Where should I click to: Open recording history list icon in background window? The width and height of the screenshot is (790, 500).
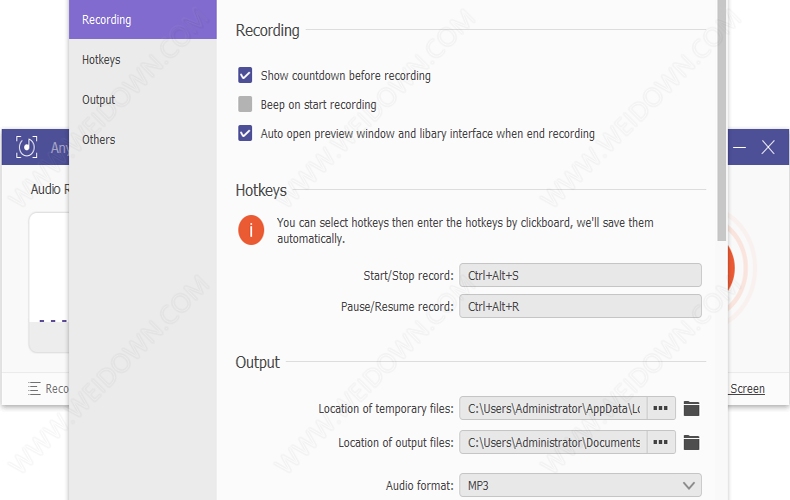34,389
